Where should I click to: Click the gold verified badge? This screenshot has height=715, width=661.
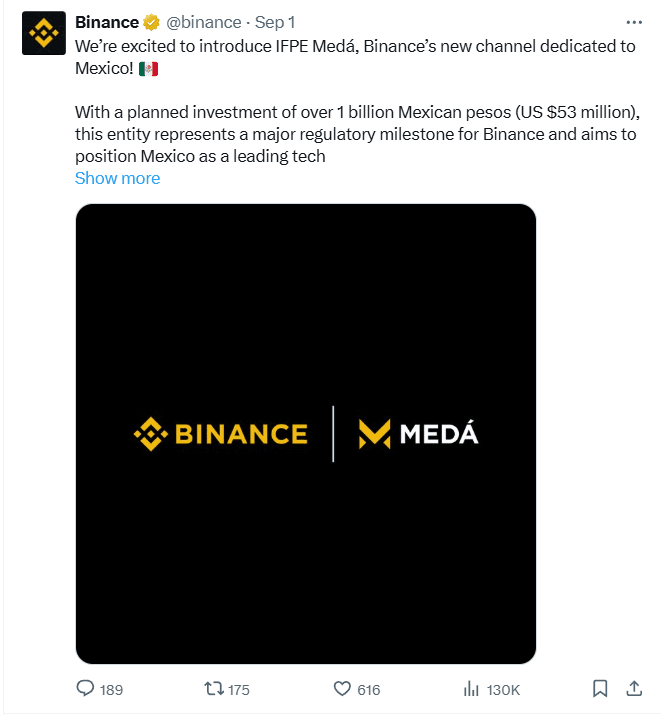153,22
